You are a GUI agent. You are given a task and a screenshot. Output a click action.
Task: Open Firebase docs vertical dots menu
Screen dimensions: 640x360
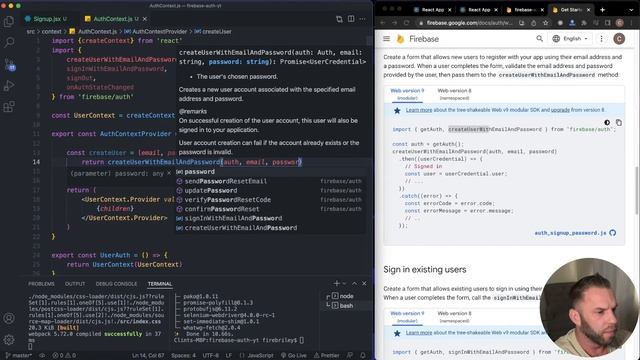pos(601,39)
